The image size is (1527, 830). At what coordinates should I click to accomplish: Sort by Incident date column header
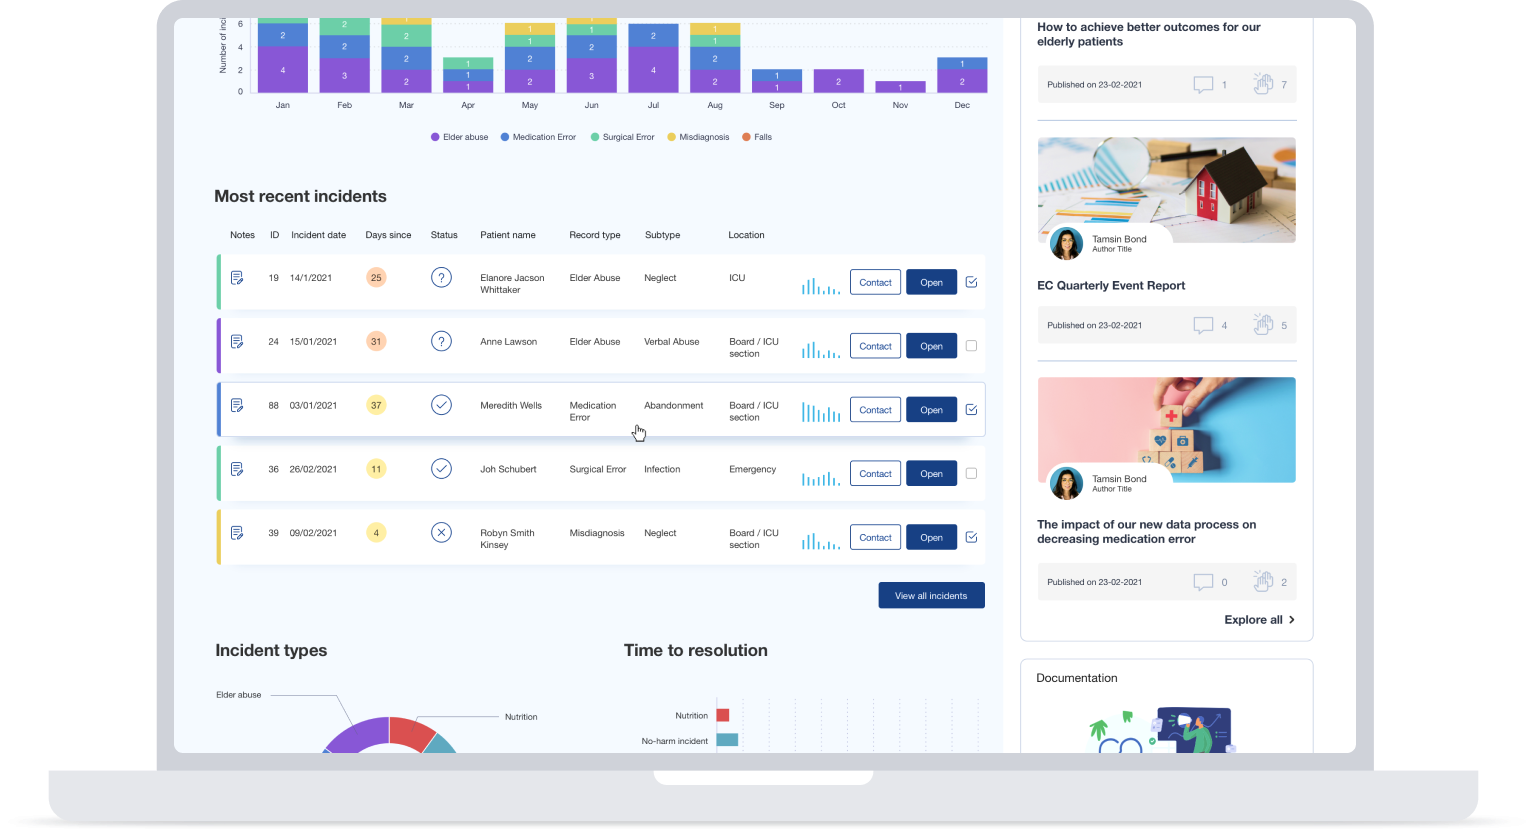pos(318,235)
